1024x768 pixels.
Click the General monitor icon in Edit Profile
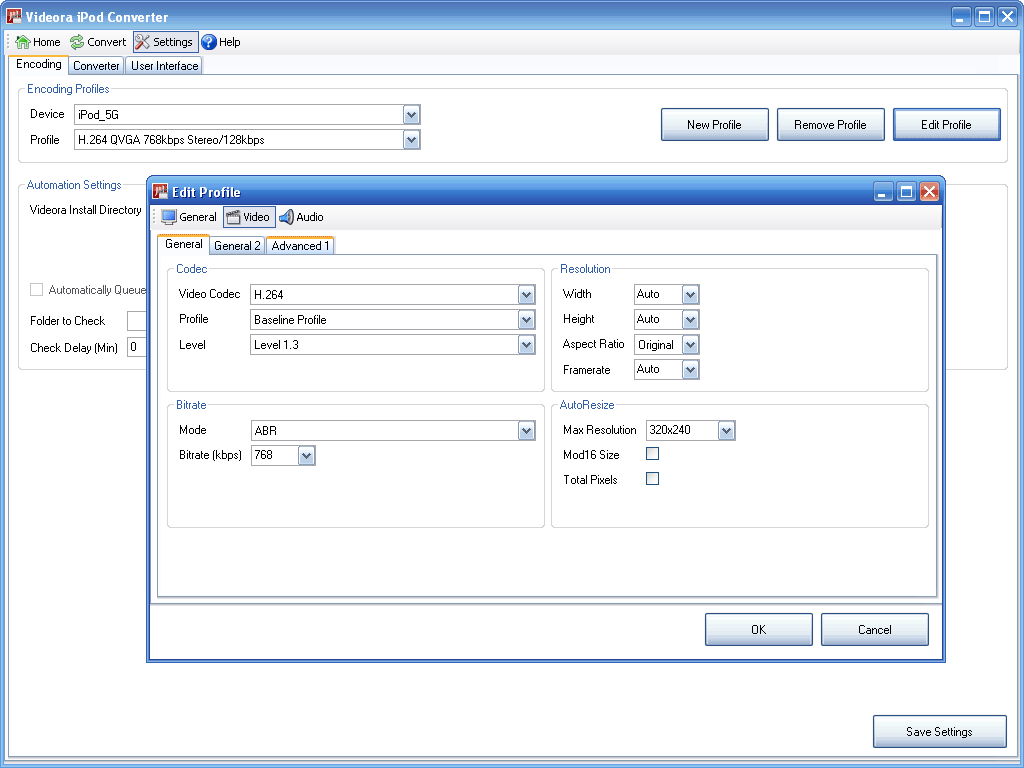(169, 217)
